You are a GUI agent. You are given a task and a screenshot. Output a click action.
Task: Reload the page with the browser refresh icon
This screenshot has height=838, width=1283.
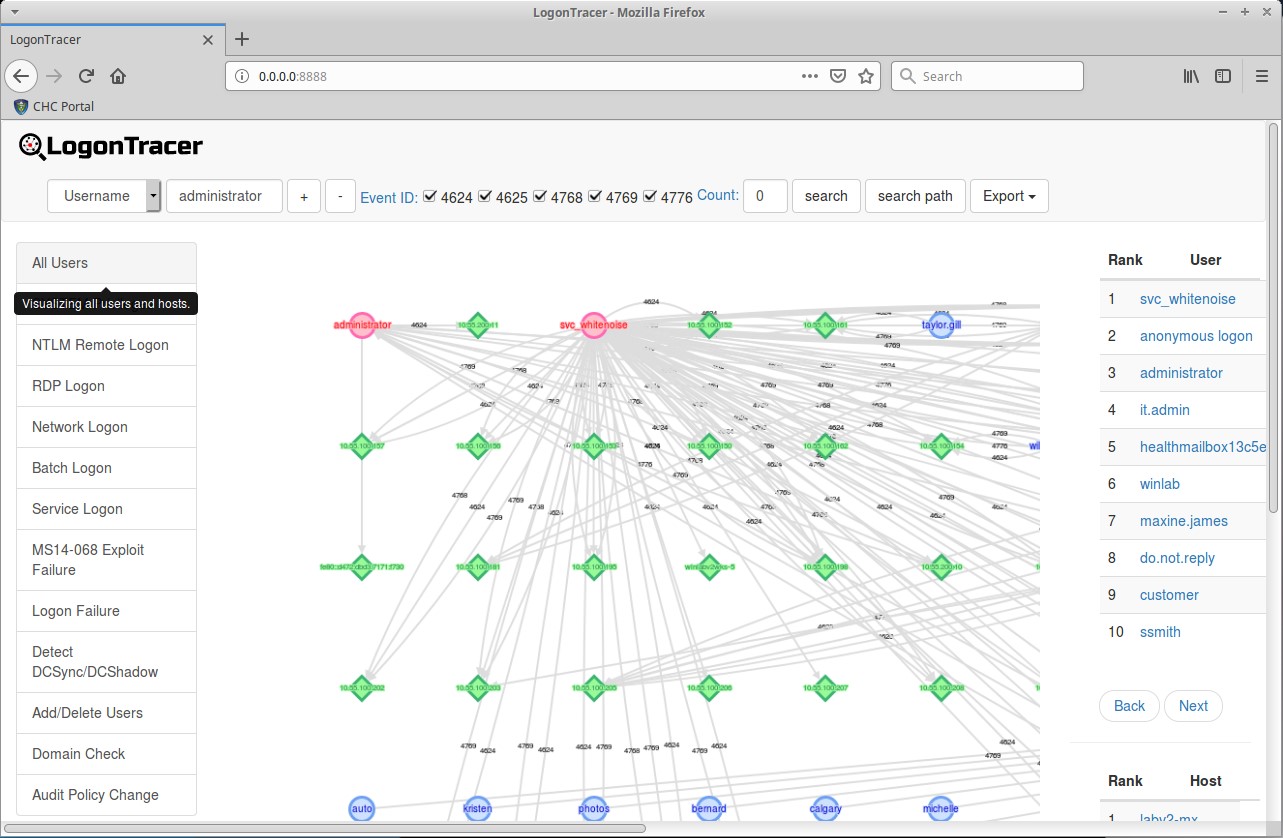pyautogui.click(x=87, y=76)
